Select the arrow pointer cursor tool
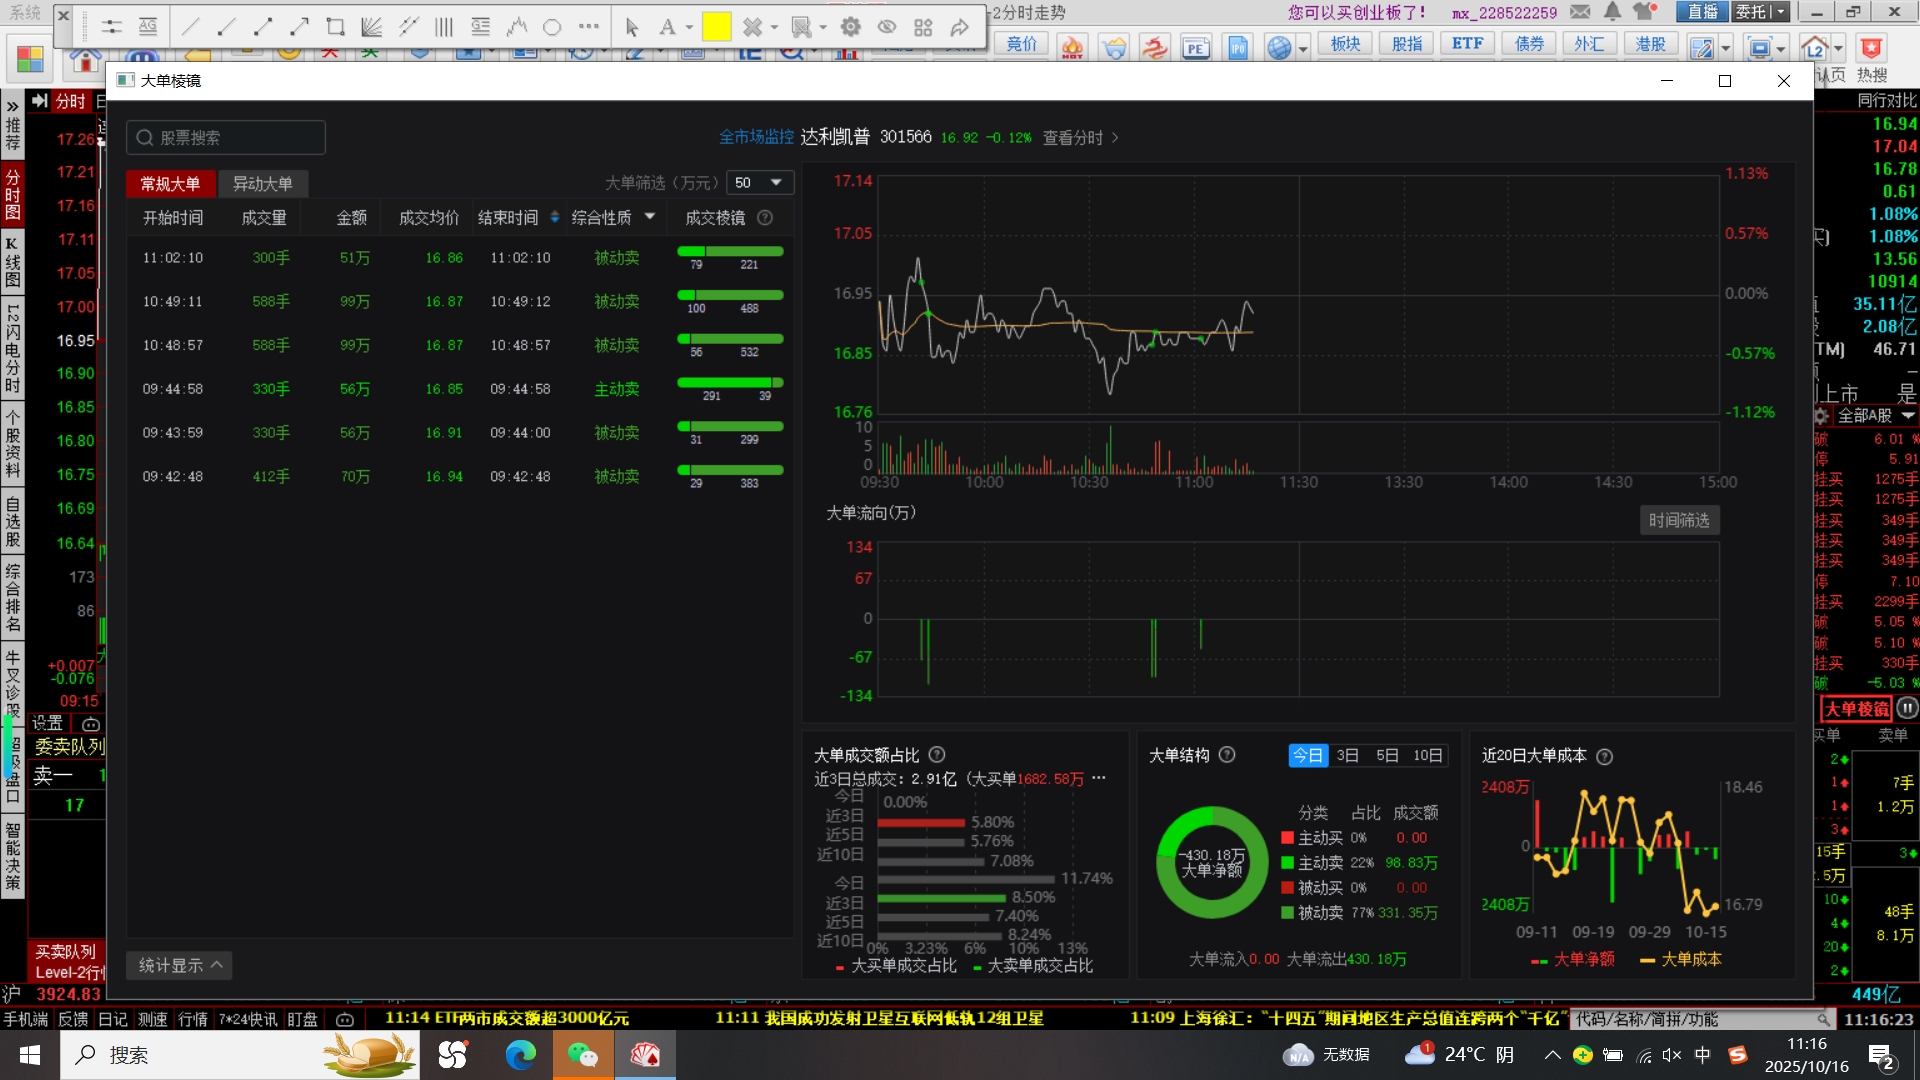 [x=632, y=27]
